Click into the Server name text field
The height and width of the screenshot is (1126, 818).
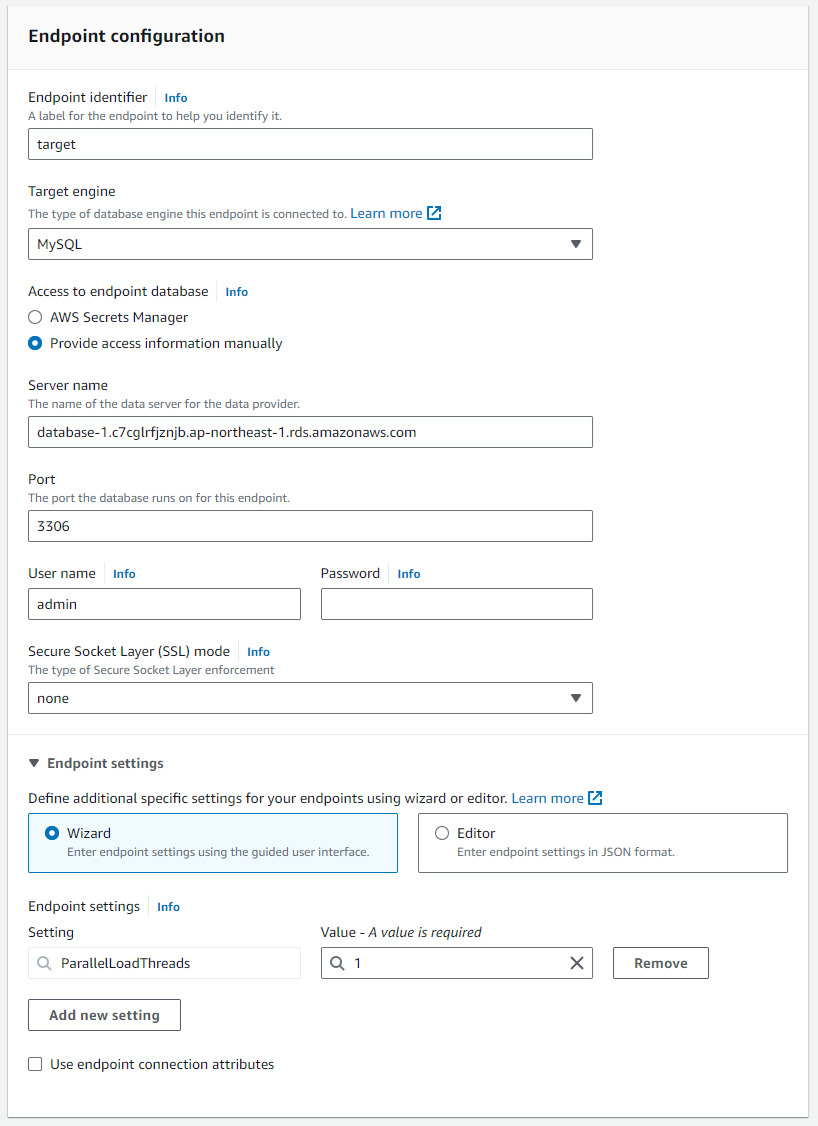pos(310,432)
